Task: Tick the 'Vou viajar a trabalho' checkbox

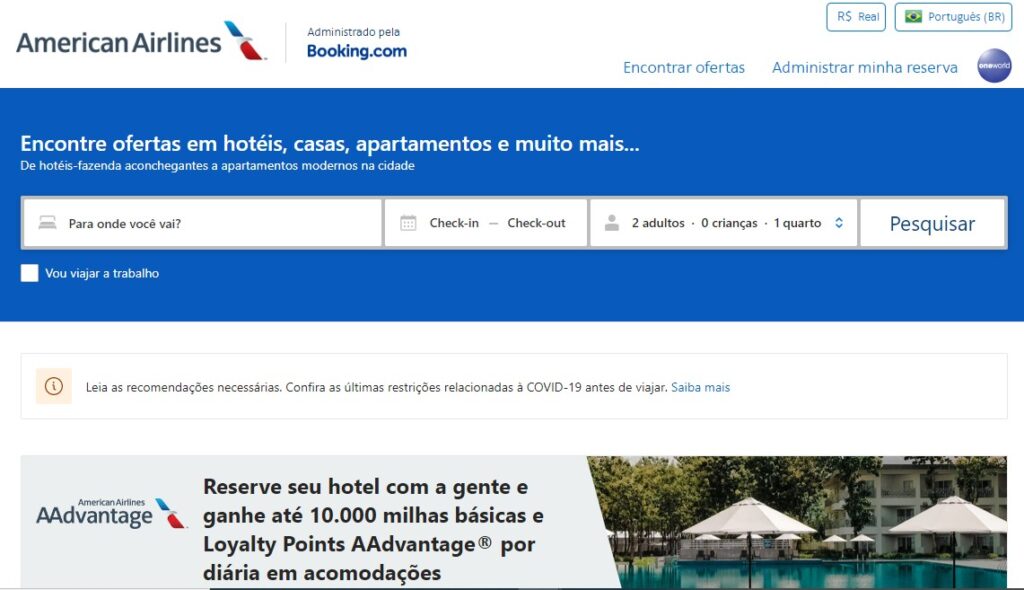Action: click(29, 273)
